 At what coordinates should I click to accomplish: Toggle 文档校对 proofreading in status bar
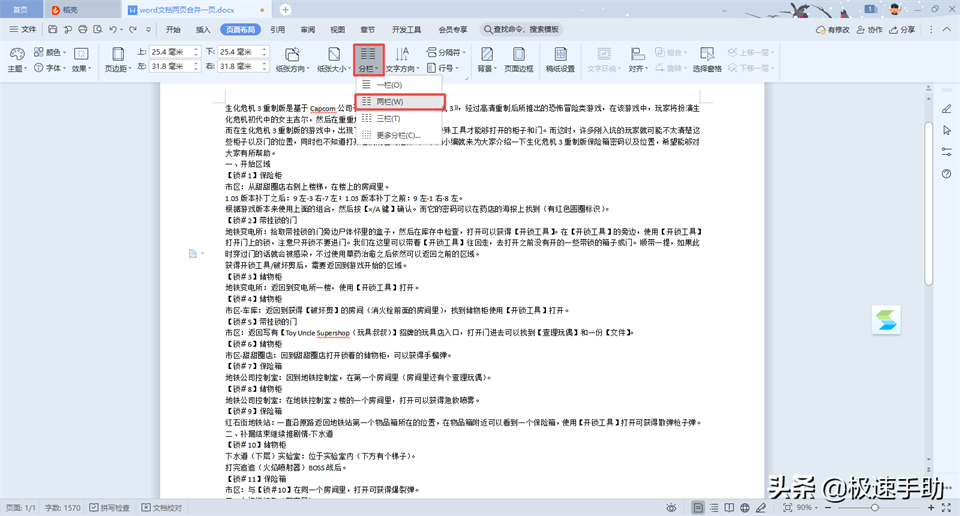click(x=161, y=508)
